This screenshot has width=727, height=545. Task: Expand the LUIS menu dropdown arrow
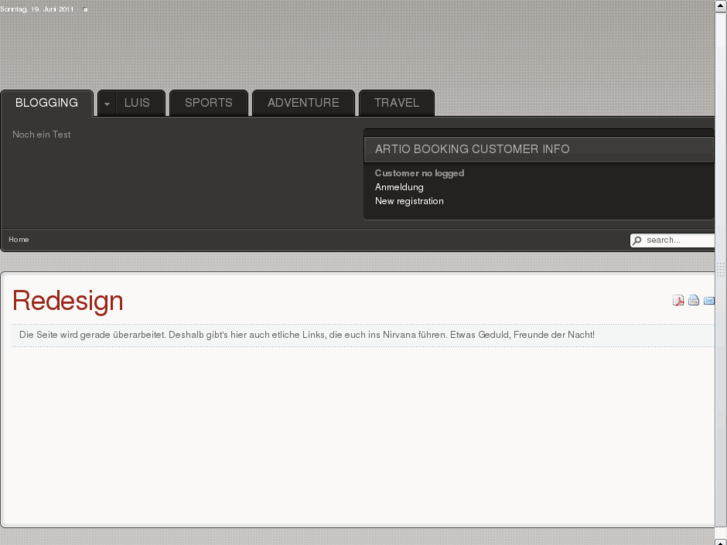coord(107,103)
